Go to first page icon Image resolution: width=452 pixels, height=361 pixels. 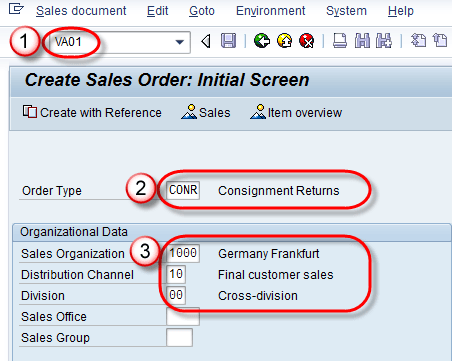click(418, 41)
